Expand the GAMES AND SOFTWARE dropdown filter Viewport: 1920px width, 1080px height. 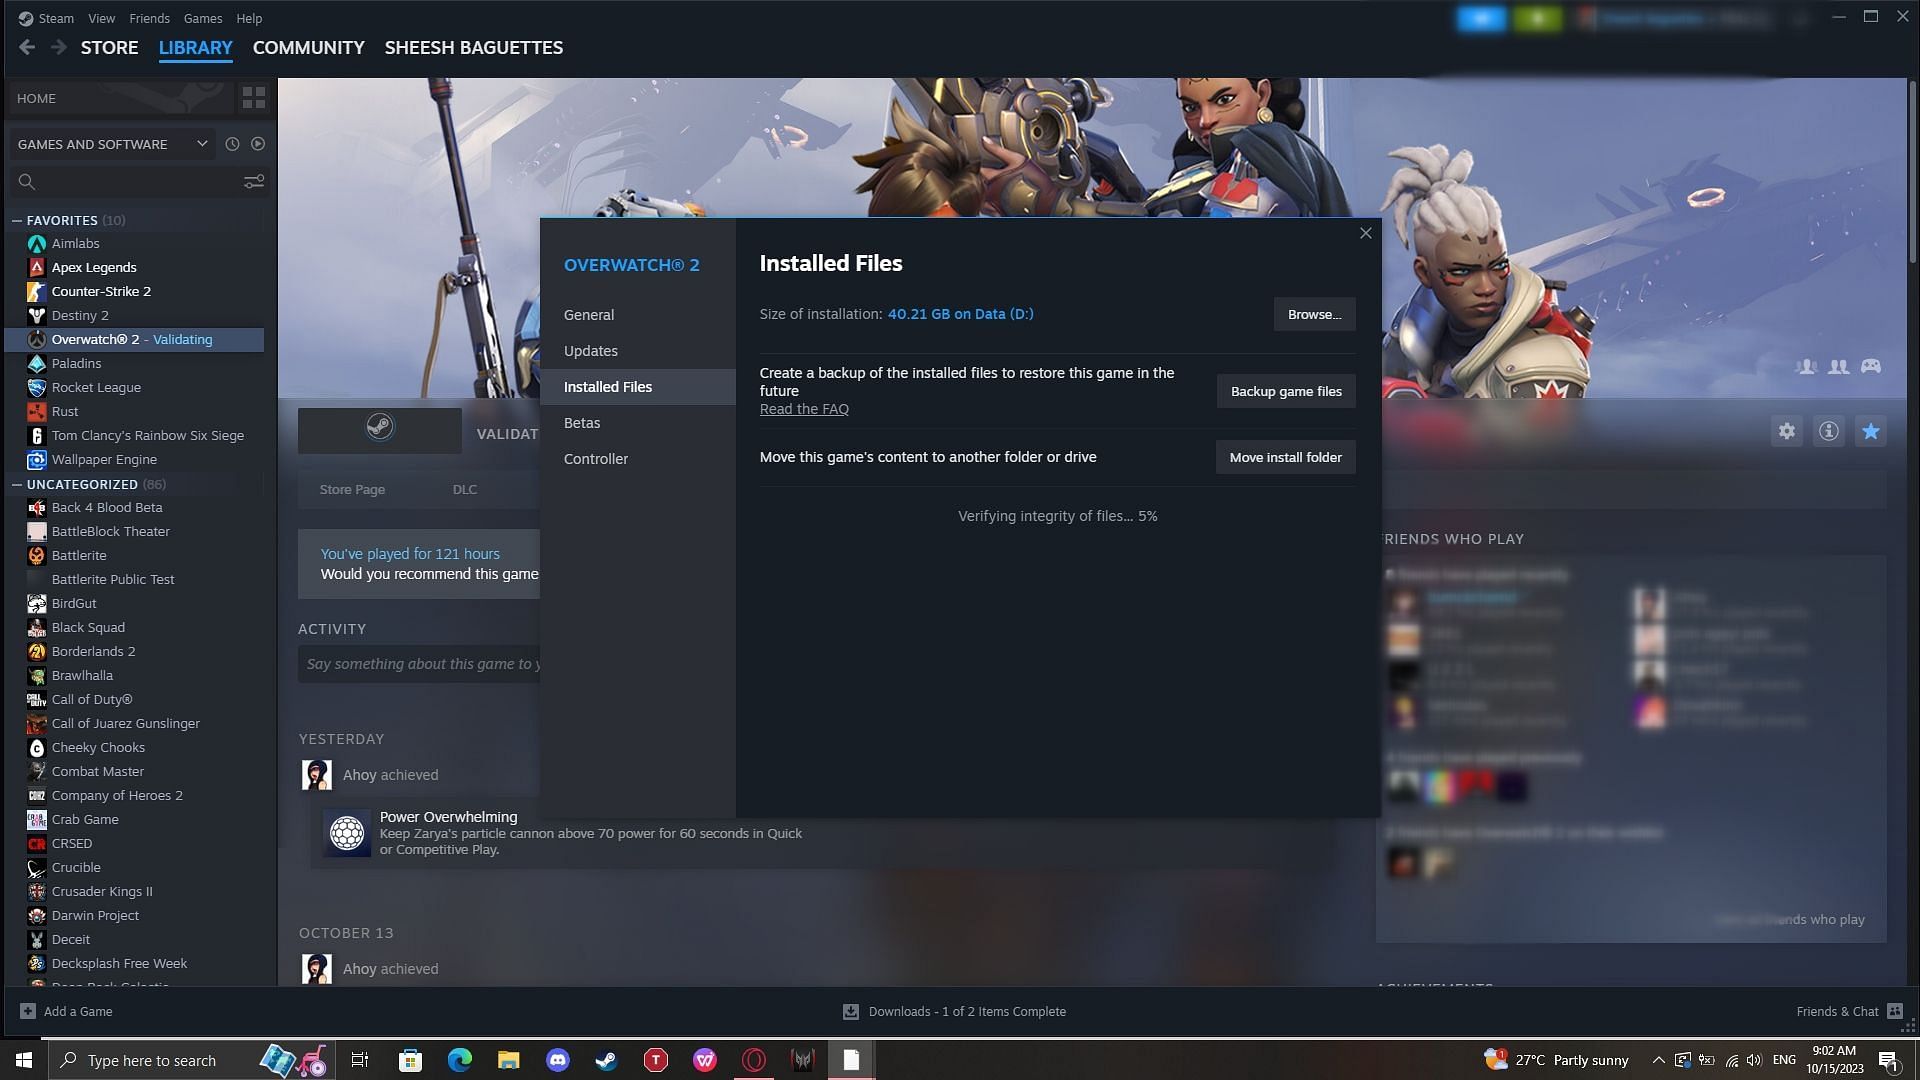coord(200,142)
